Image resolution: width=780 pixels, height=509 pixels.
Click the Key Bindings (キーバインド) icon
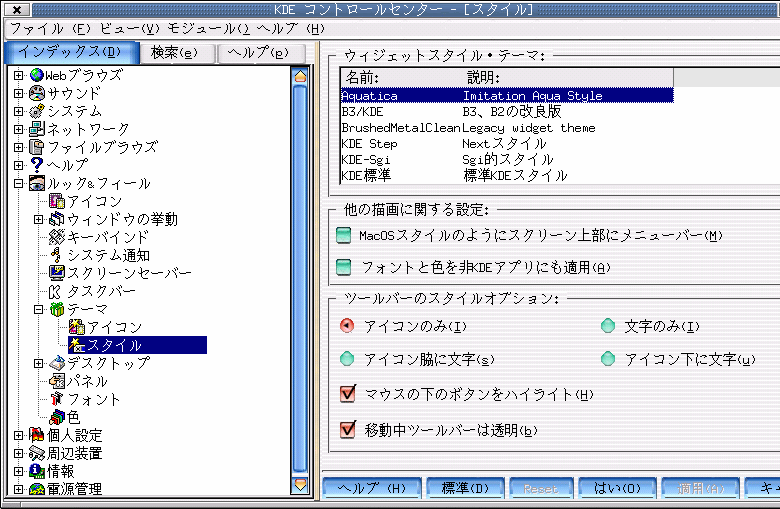tap(57, 237)
